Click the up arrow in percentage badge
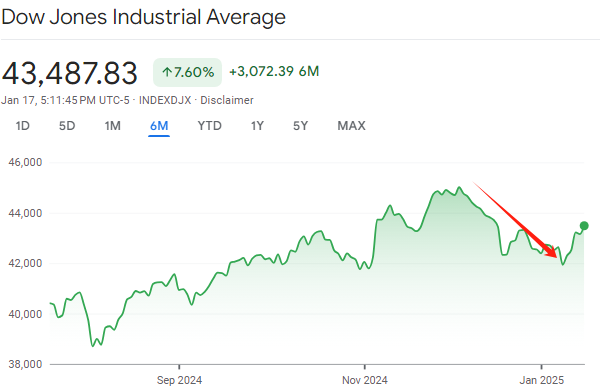The image size is (600, 390). tap(167, 72)
